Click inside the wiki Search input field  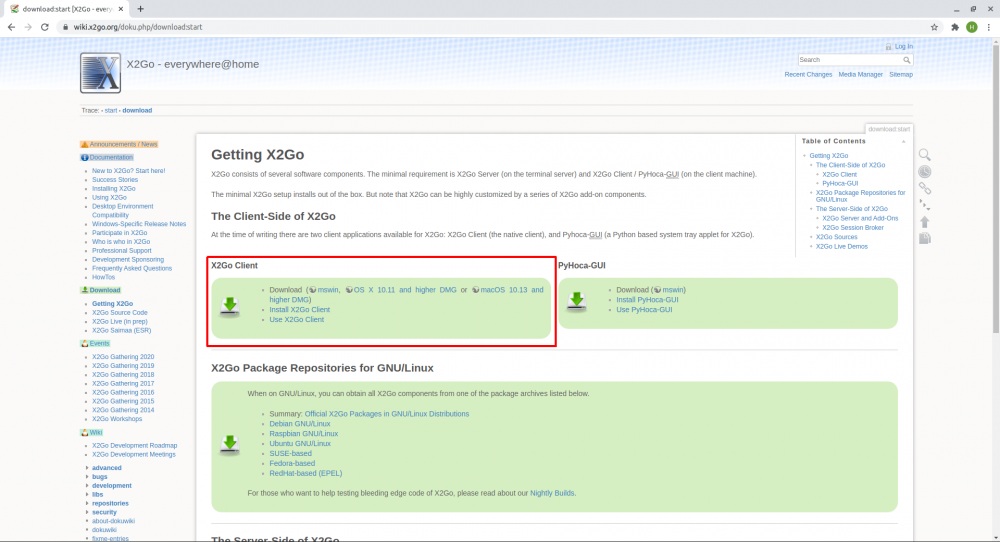[849, 60]
